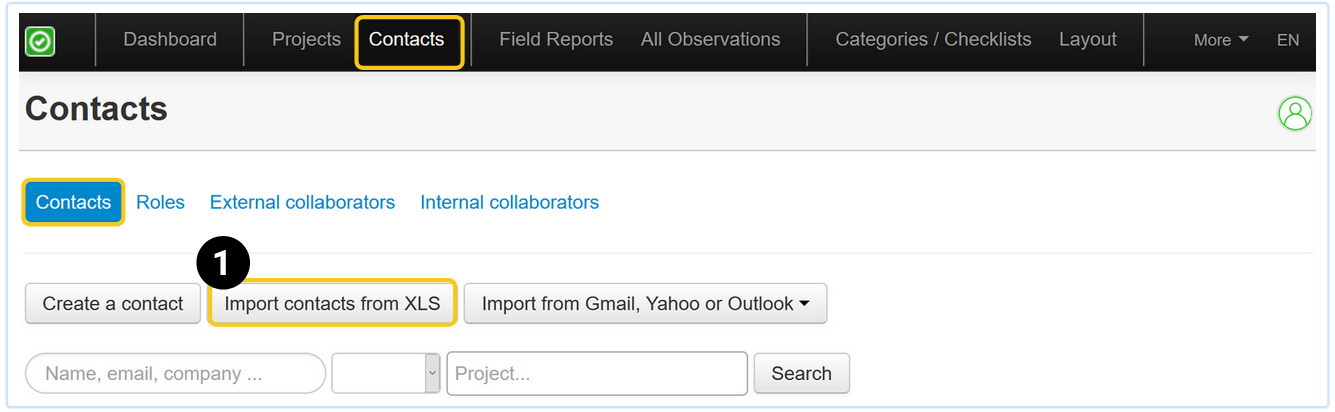Open the user profile icon
The height and width of the screenshot is (412, 1335).
coord(1295,113)
